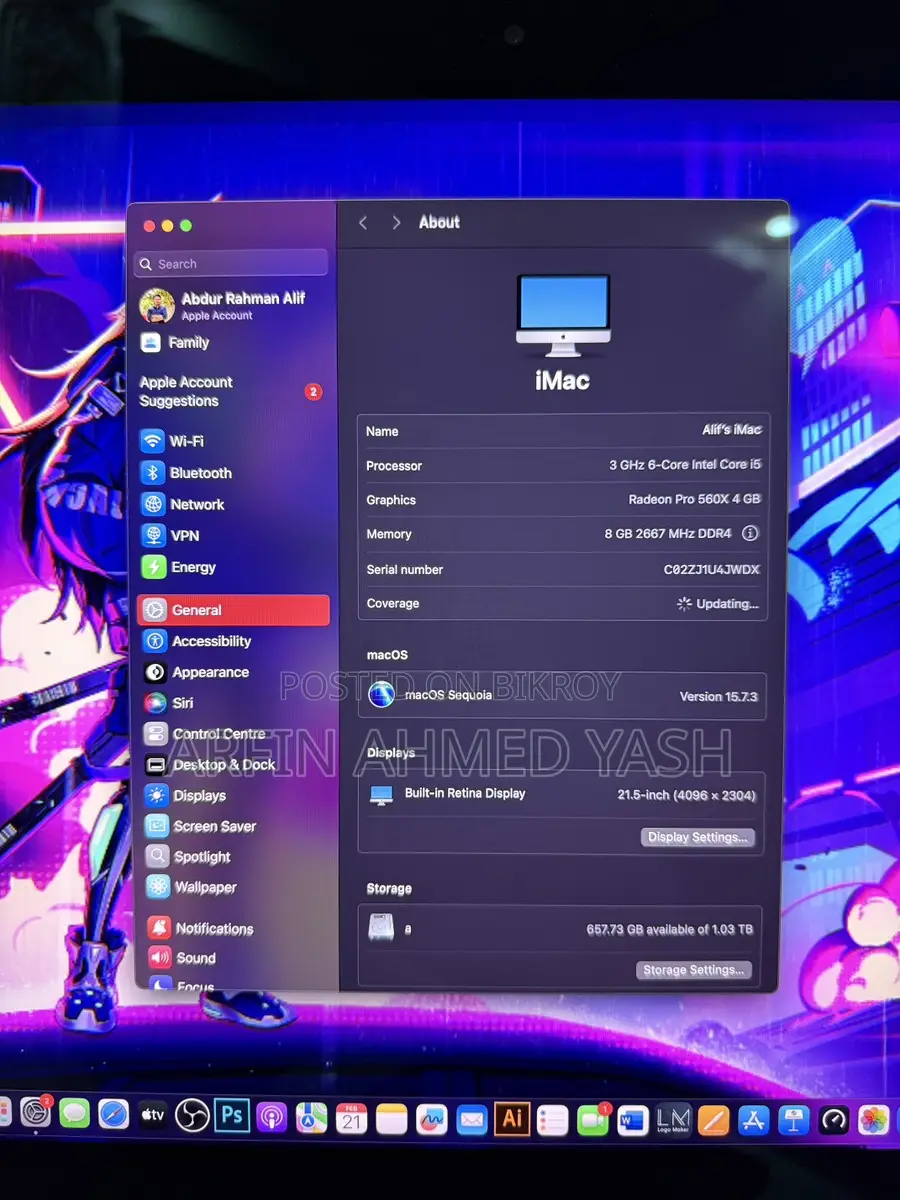Select General in the sidebar
The height and width of the screenshot is (1200, 900).
232,610
